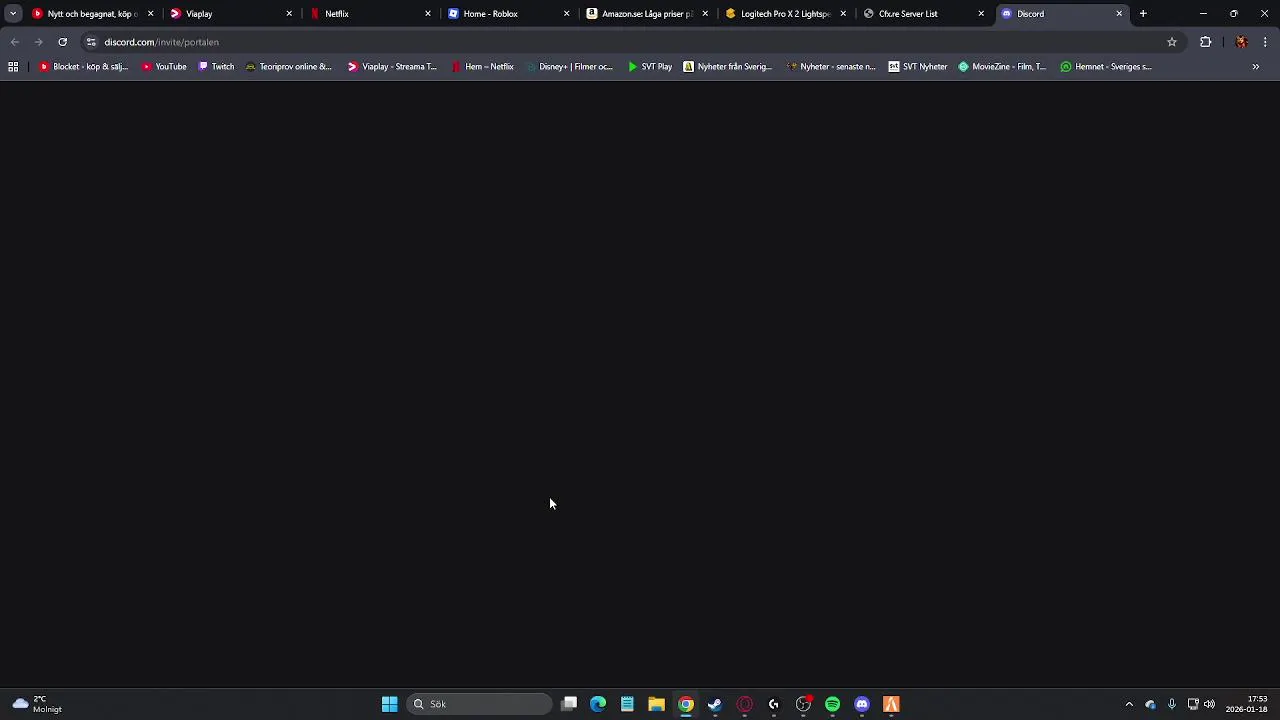
Task: Open the Teoriprov online bookmark
Action: pos(288,67)
